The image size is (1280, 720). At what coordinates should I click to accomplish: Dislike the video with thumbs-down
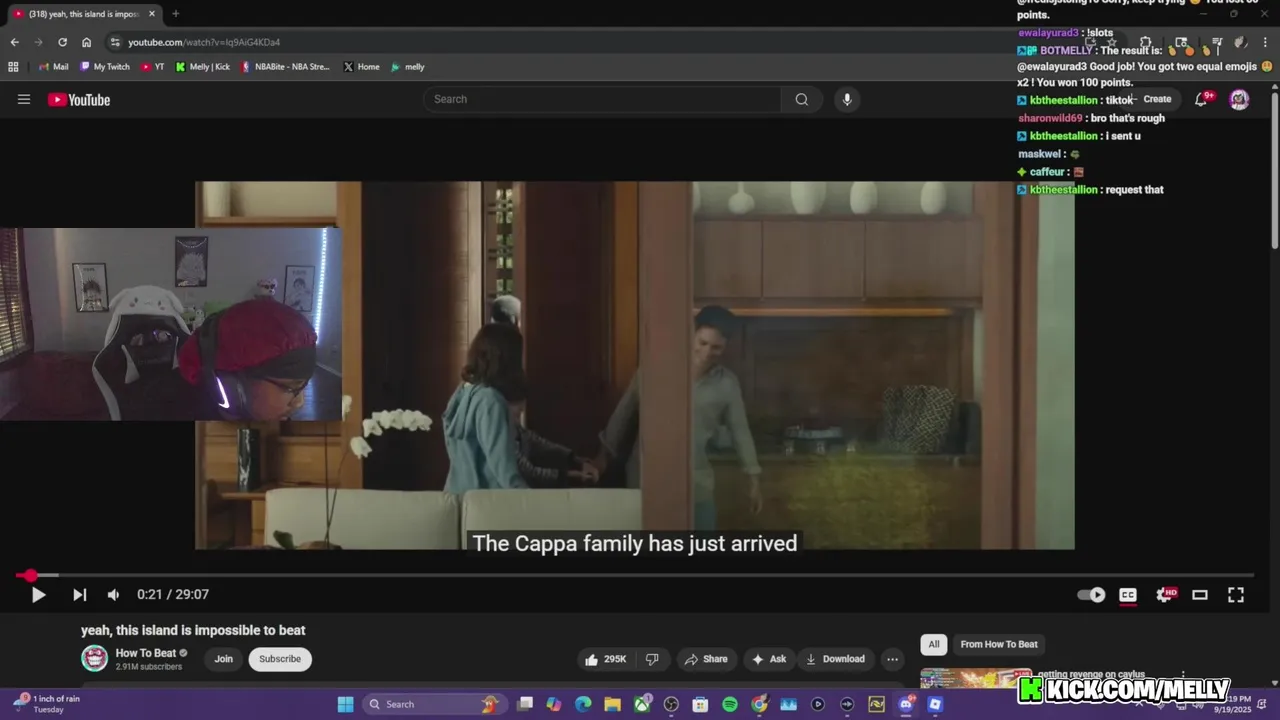click(x=652, y=659)
